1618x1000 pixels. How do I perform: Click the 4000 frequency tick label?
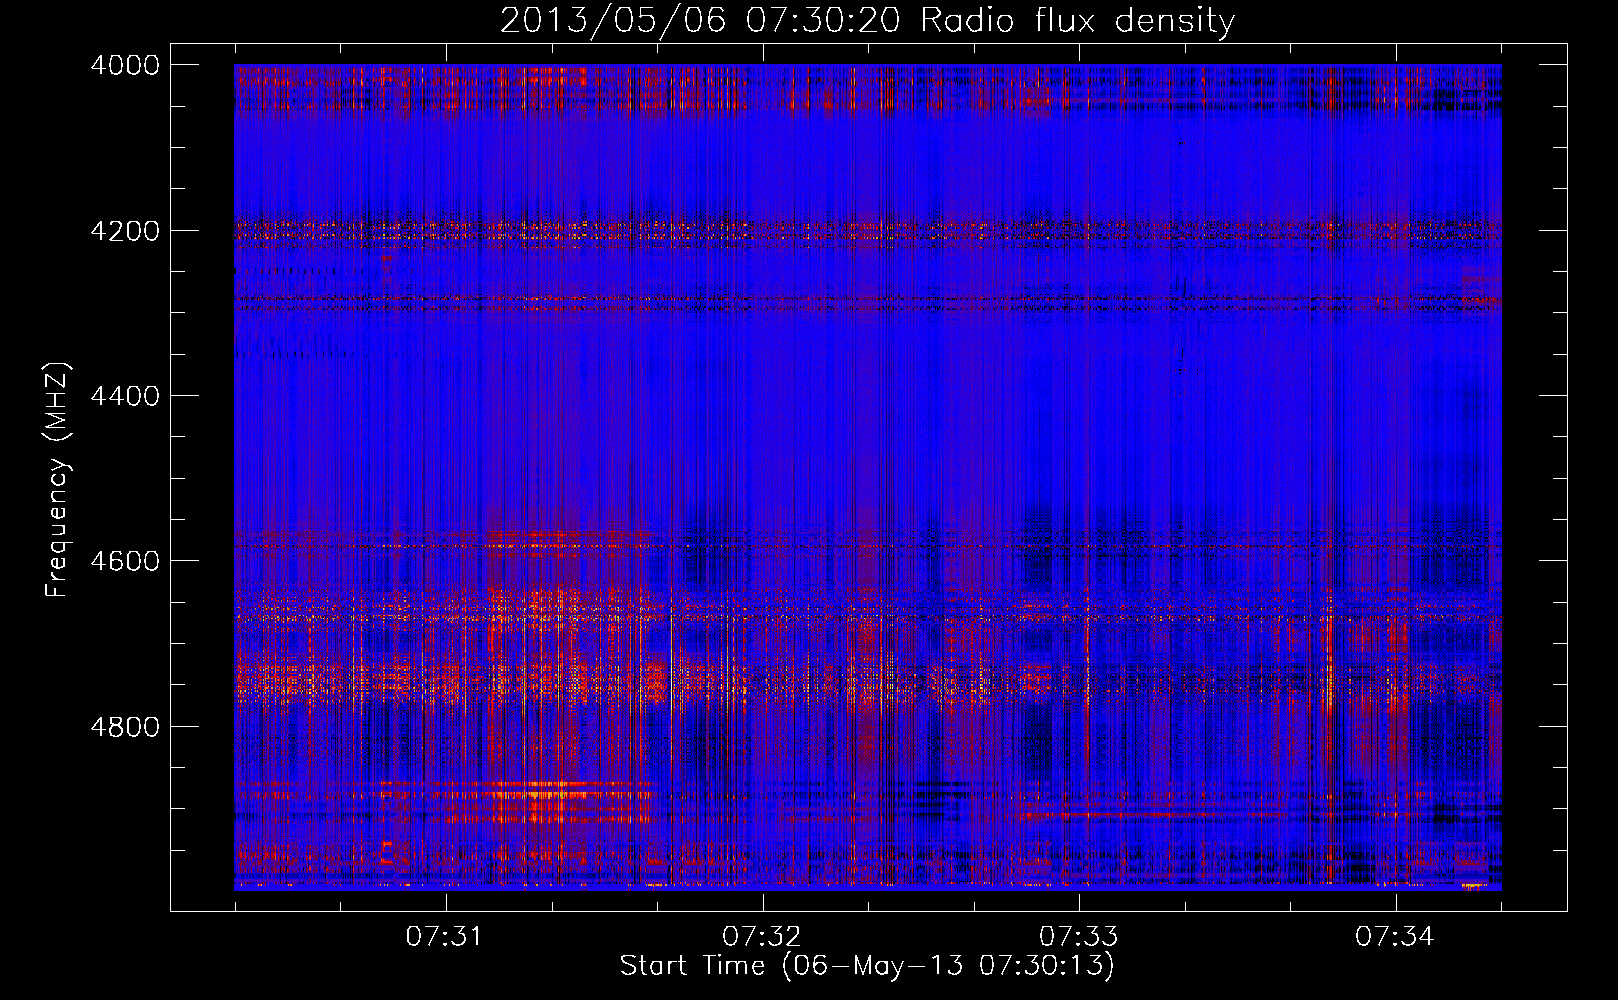tap(124, 65)
